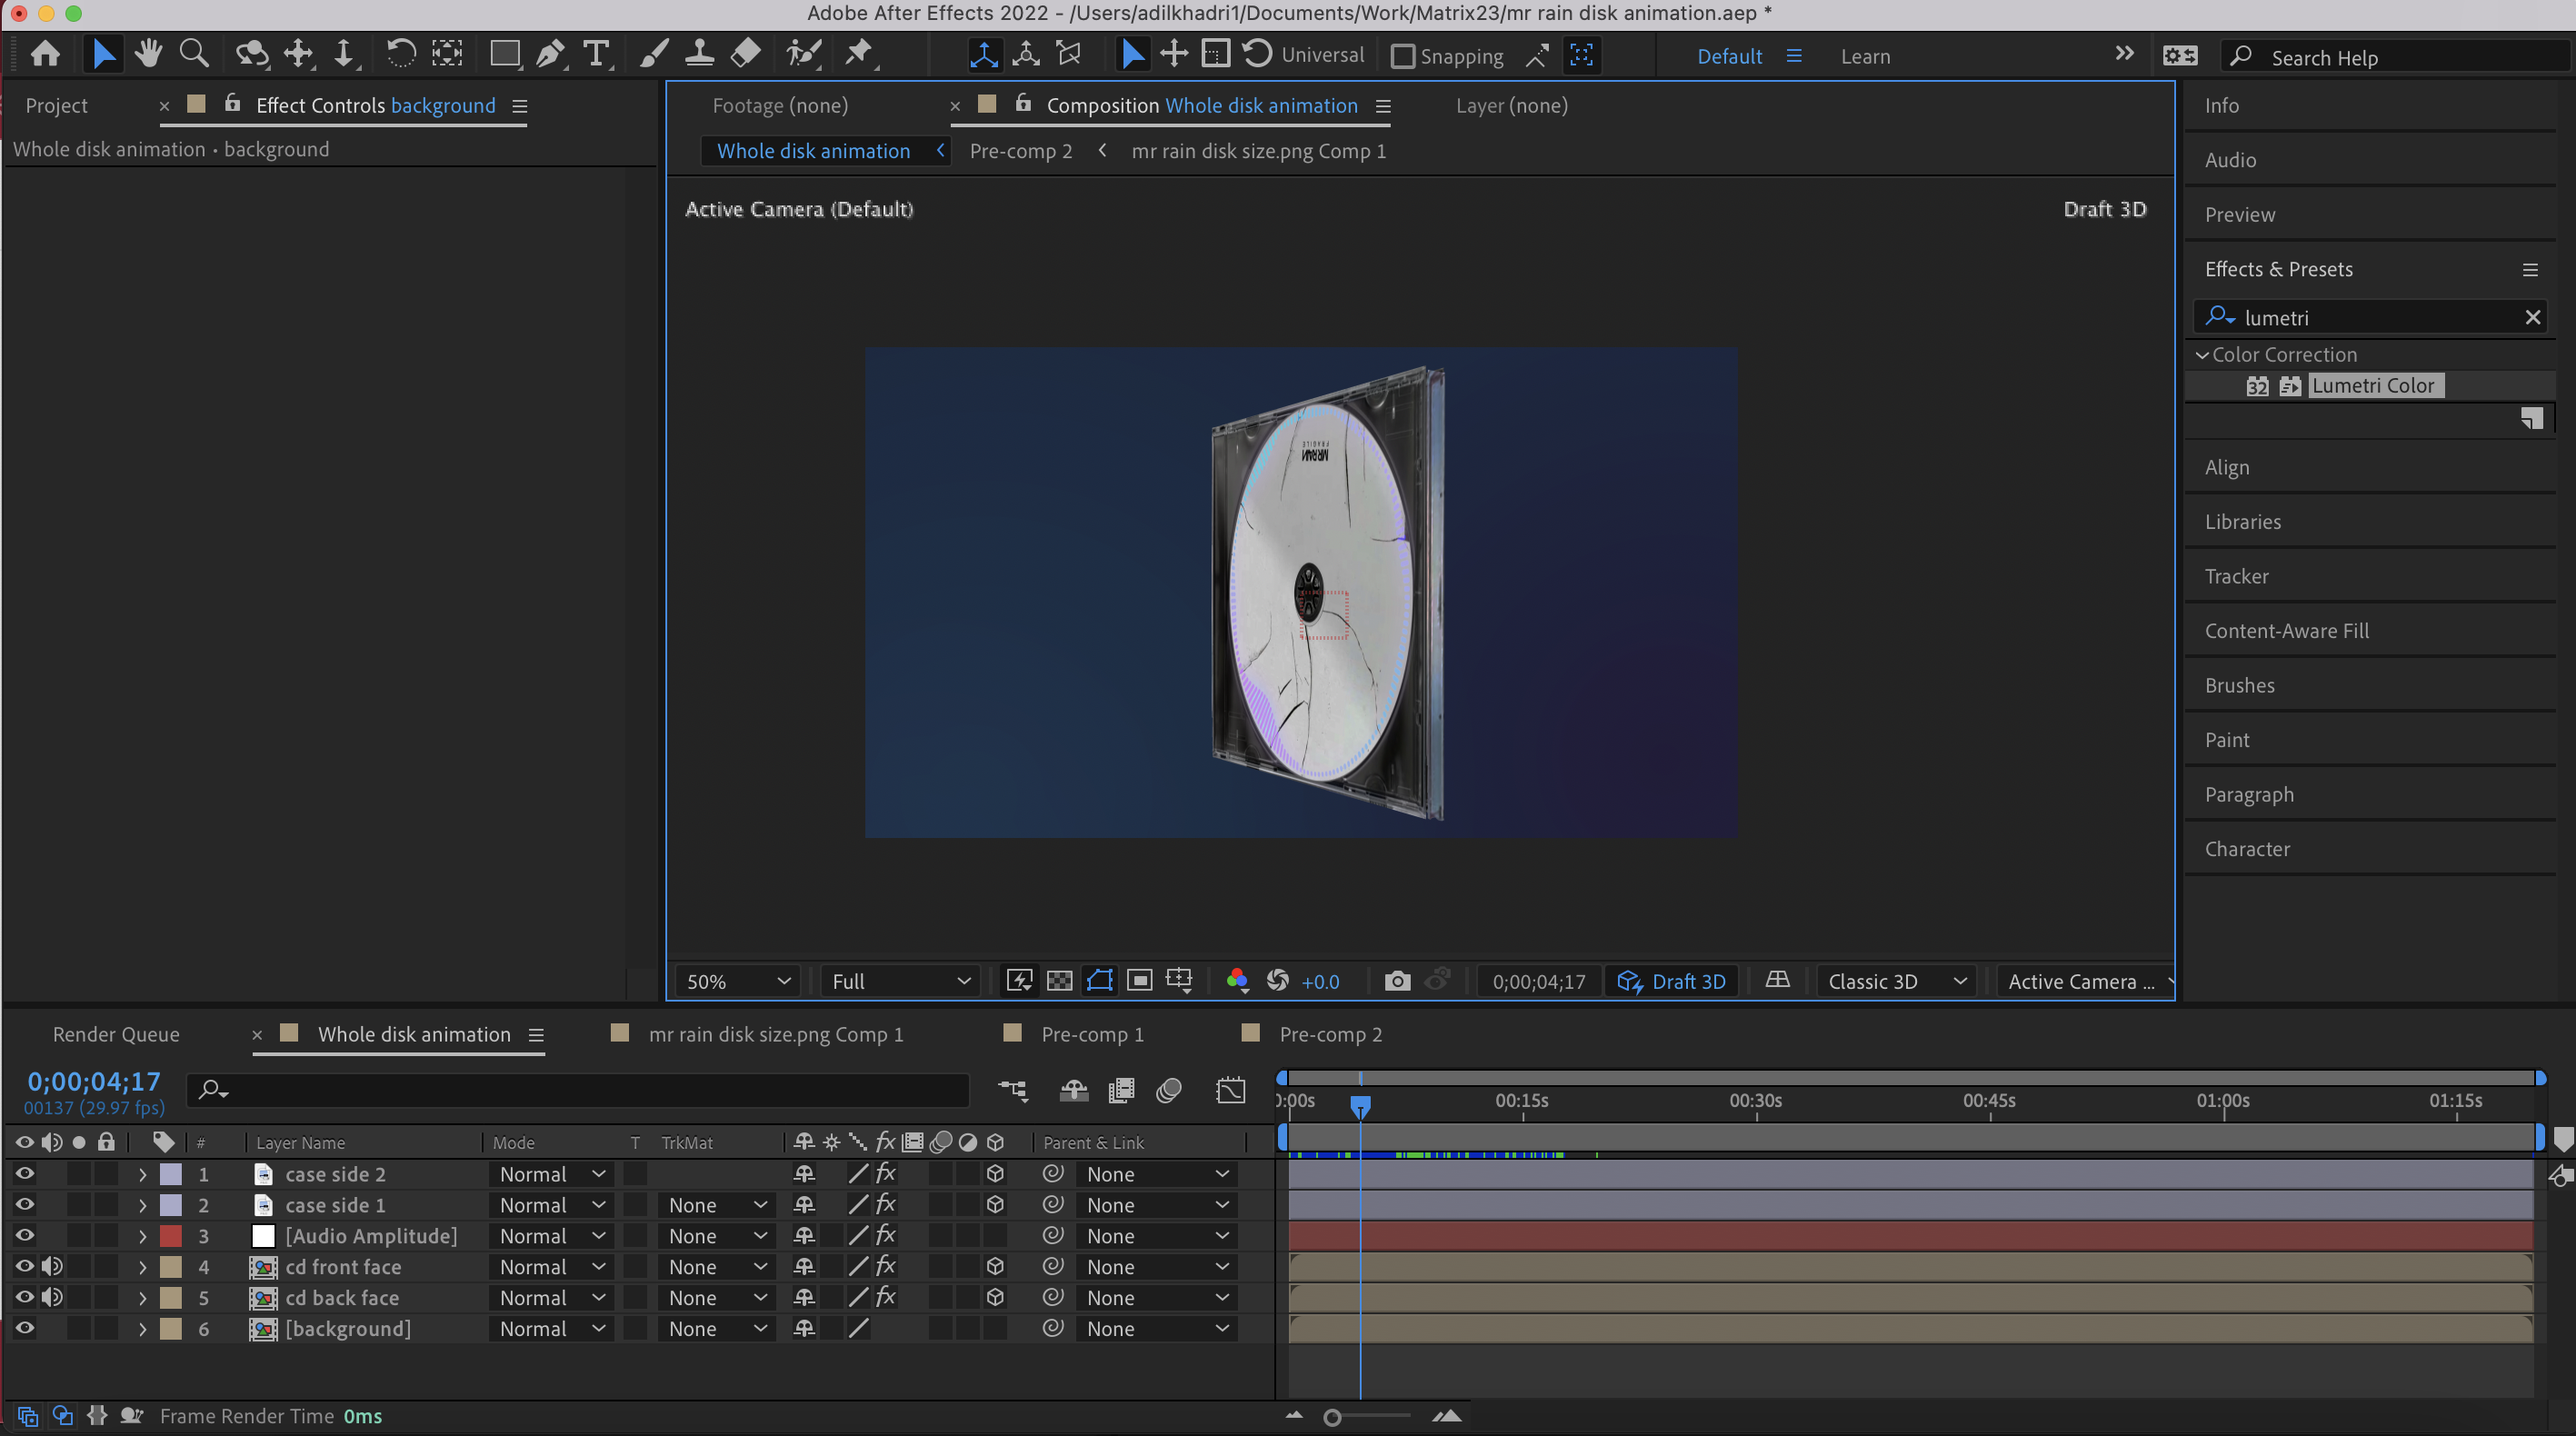Click the timeline zoom slider
Image resolution: width=2576 pixels, height=1436 pixels.
[1333, 1417]
